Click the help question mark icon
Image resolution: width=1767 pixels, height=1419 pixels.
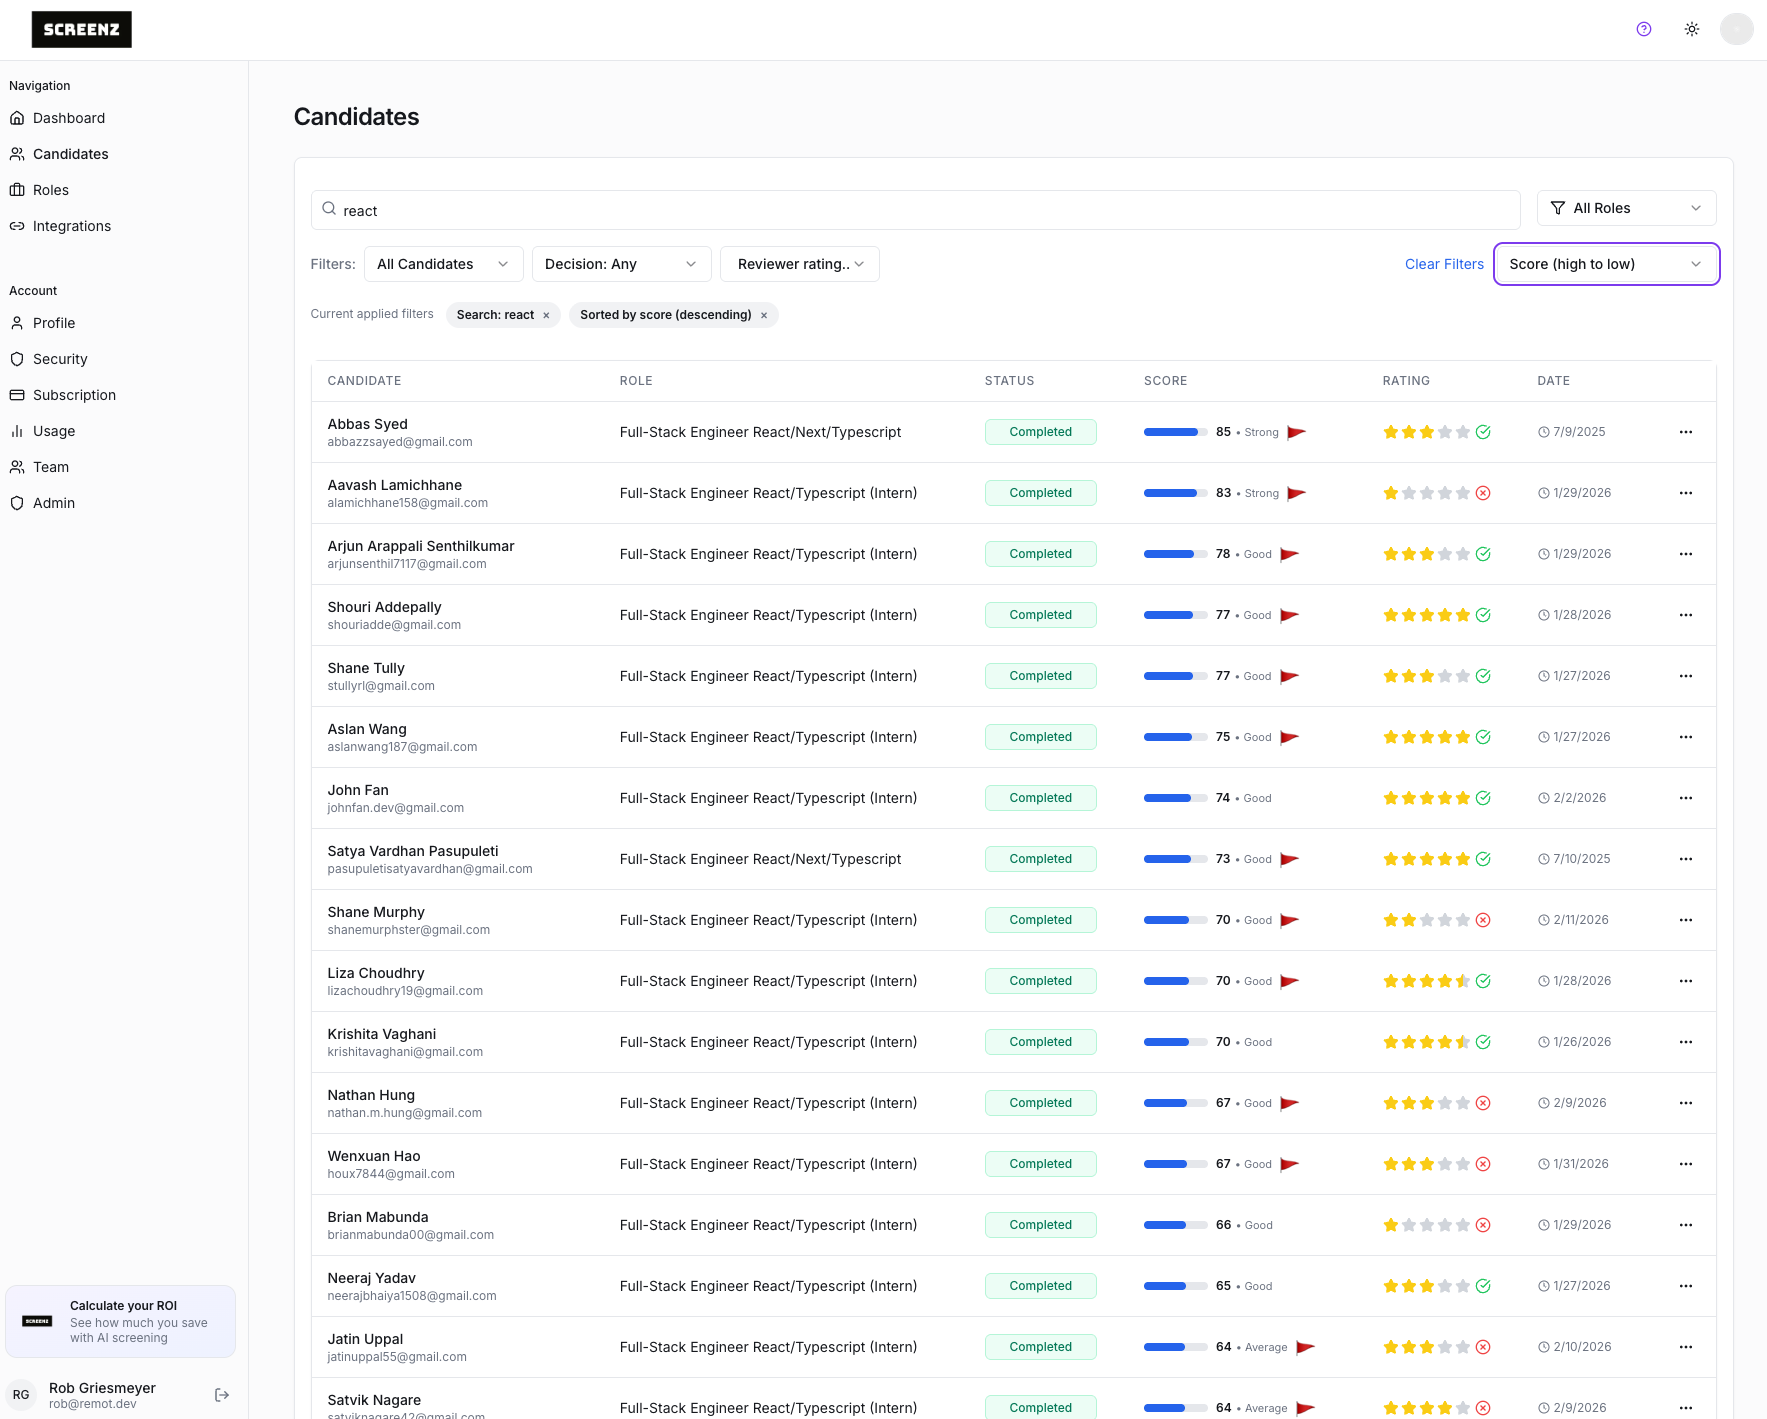coord(1643,29)
